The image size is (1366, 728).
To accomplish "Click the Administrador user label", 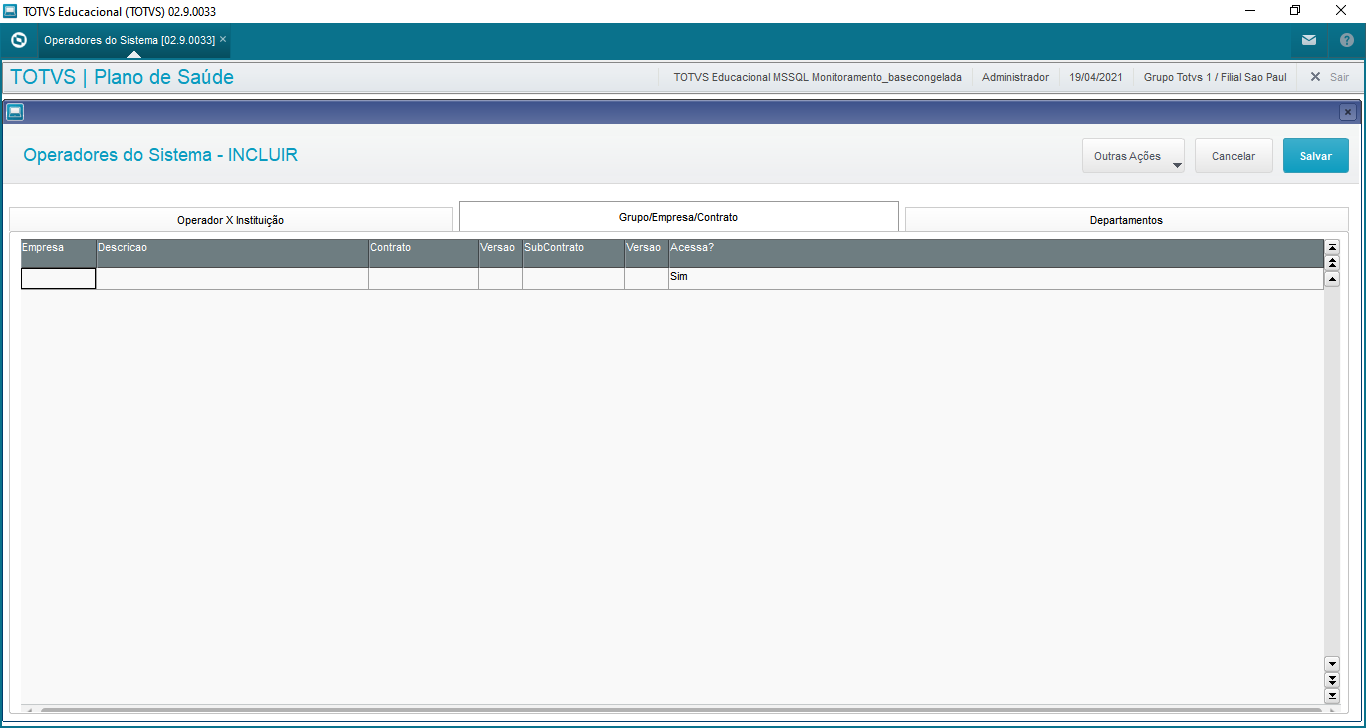I will pos(1015,77).
